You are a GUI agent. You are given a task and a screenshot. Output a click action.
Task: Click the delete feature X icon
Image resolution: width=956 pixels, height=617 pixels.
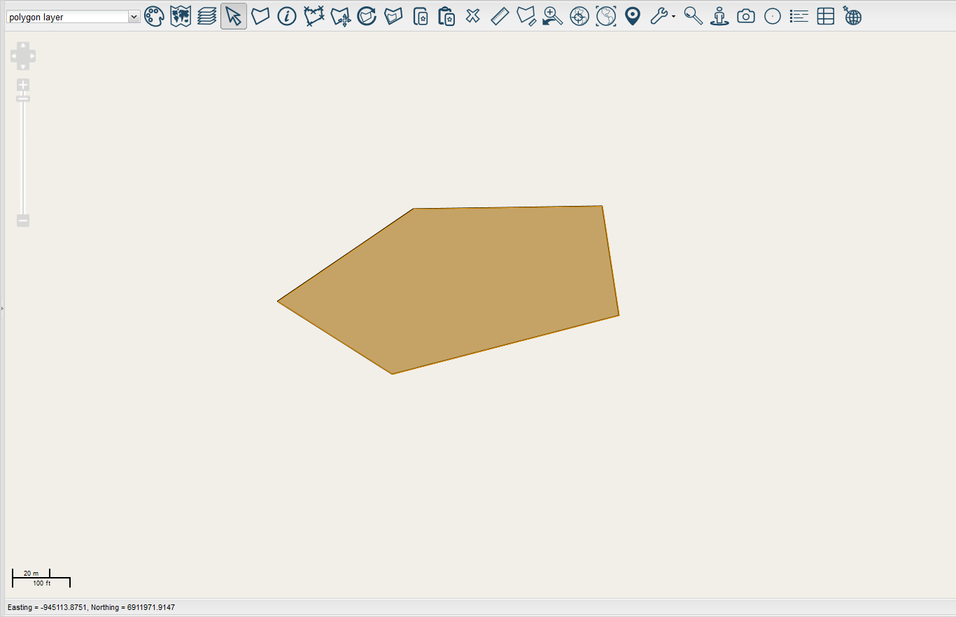click(473, 16)
